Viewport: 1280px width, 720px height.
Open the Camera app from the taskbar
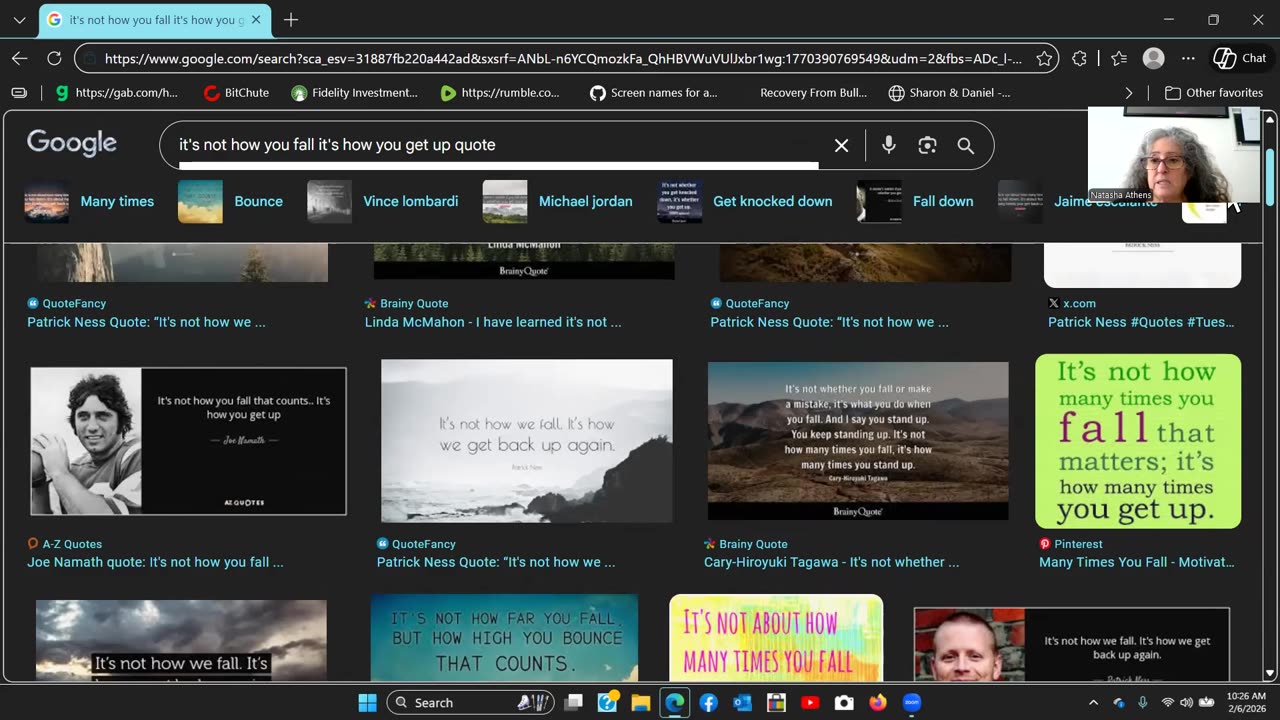[844, 703]
